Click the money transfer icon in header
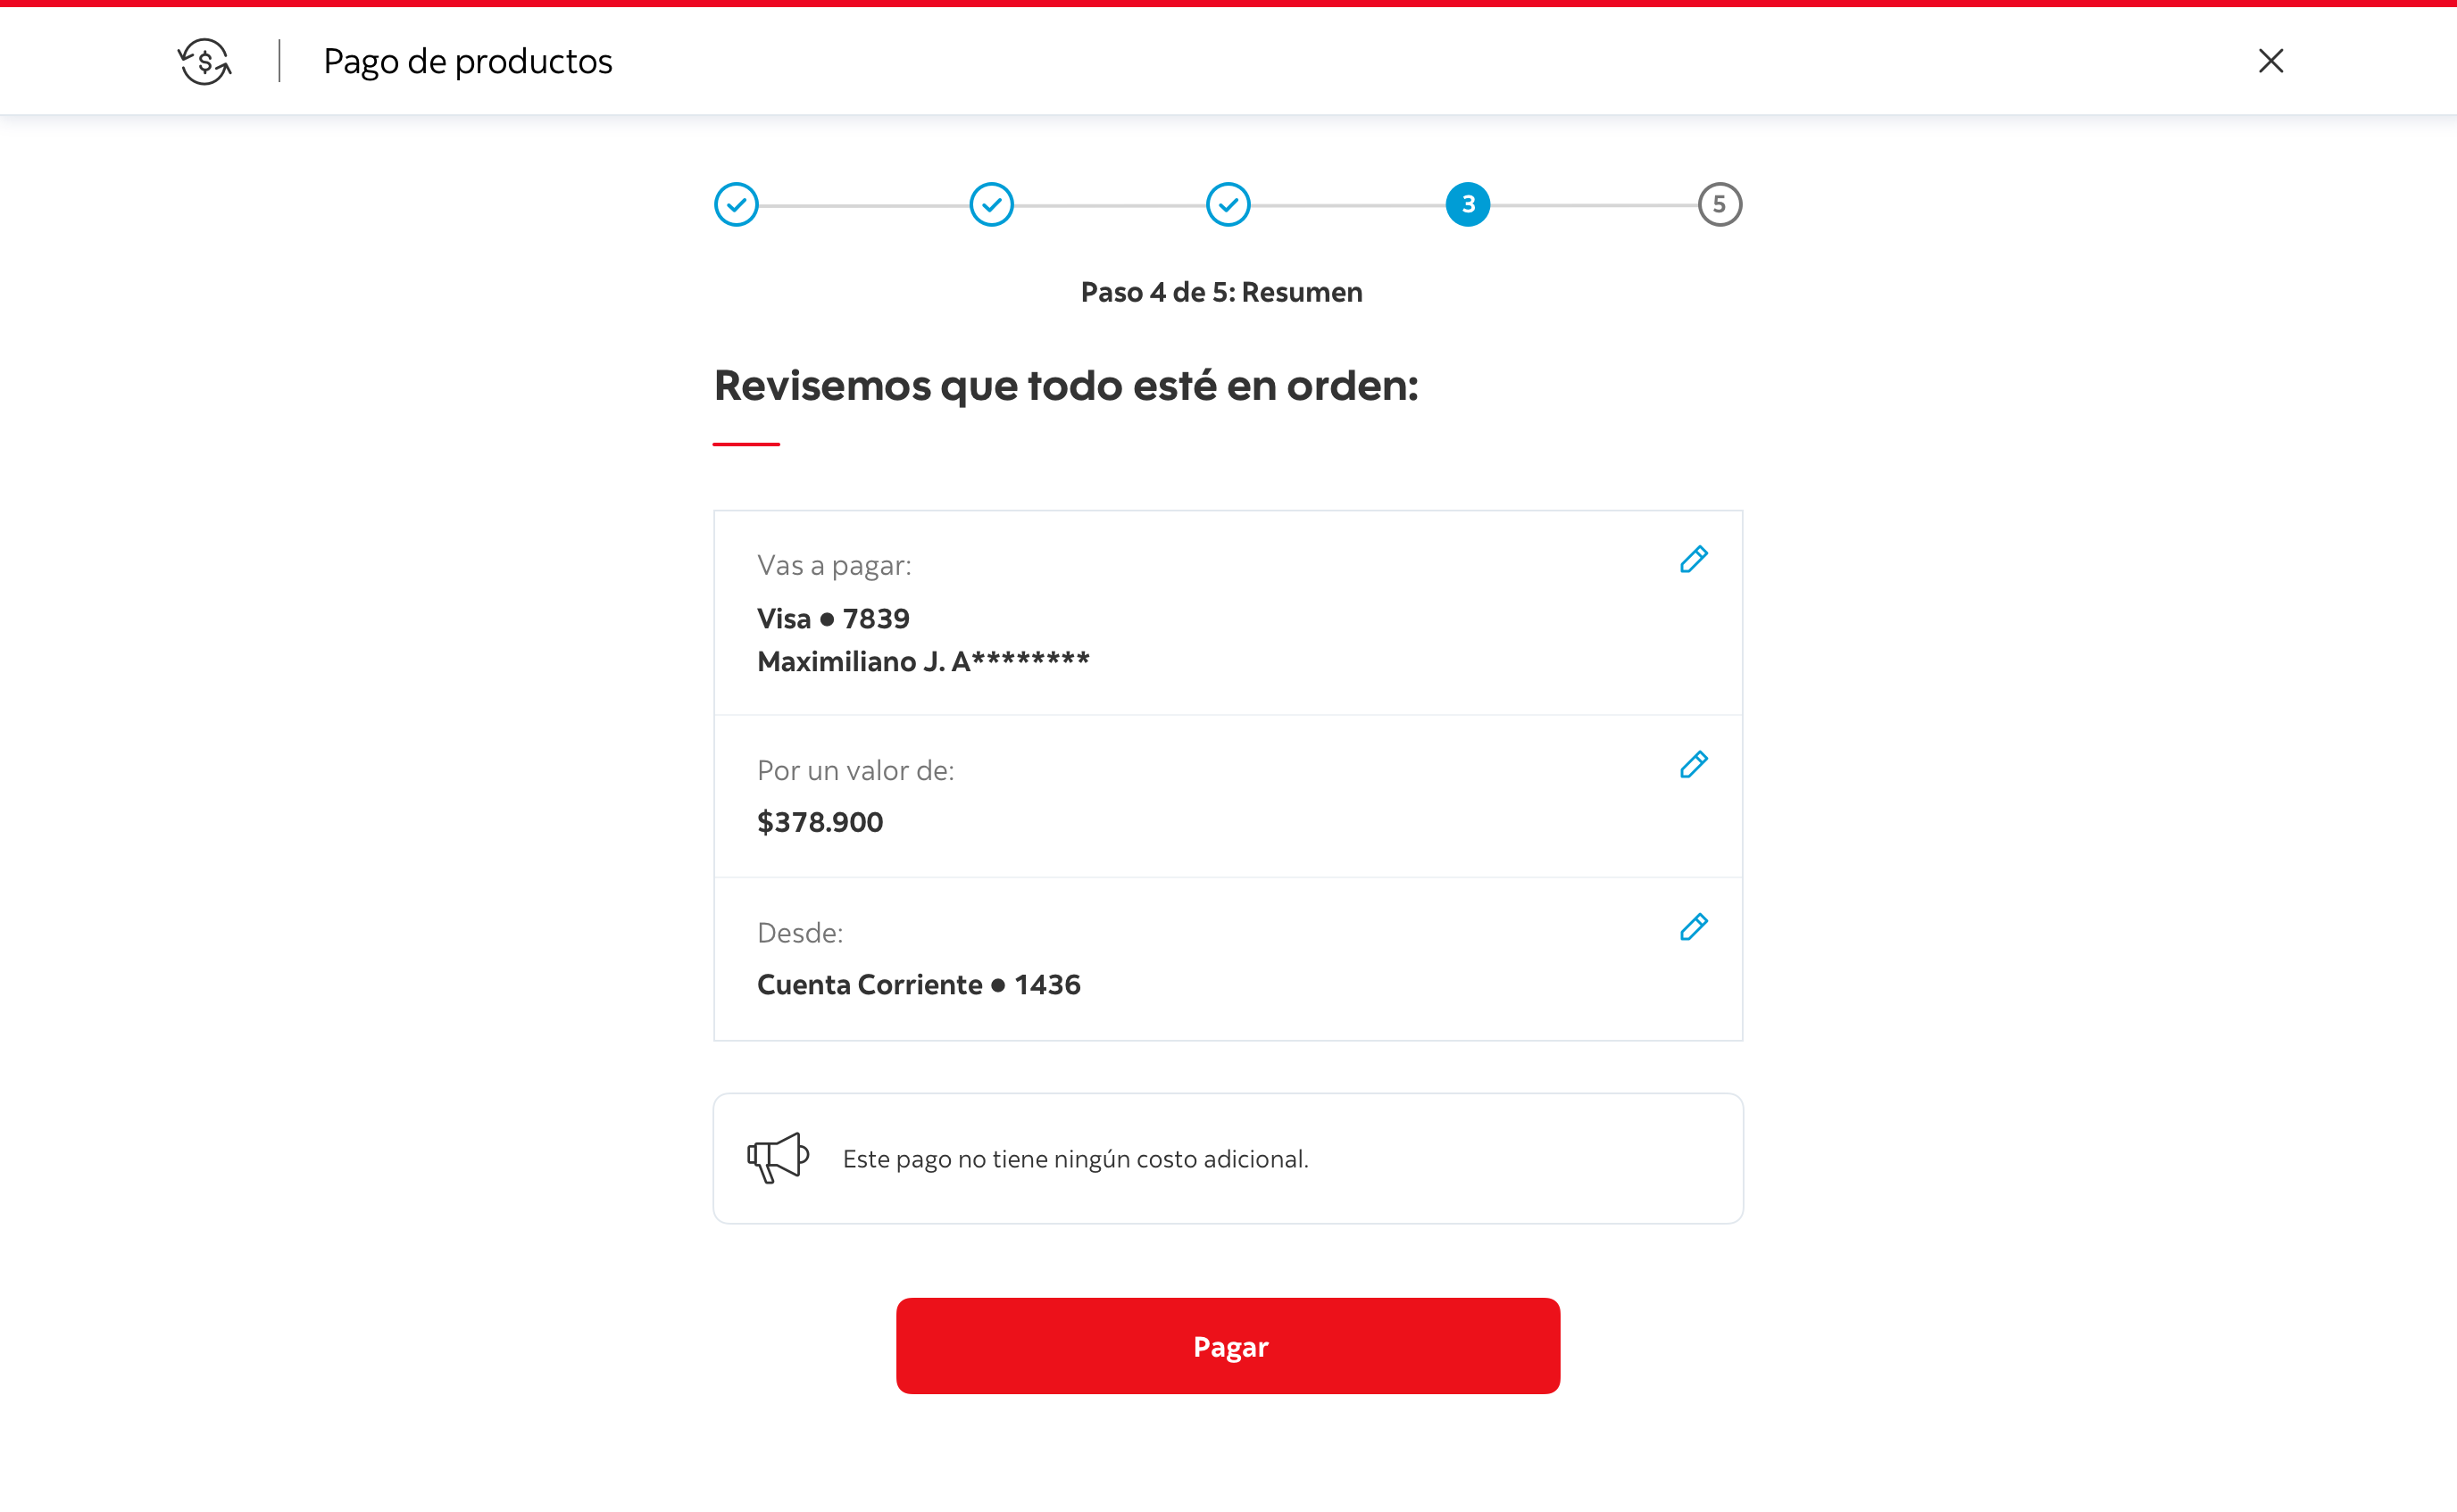Screen dimensions: 2457x1512 (x=205, y=61)
